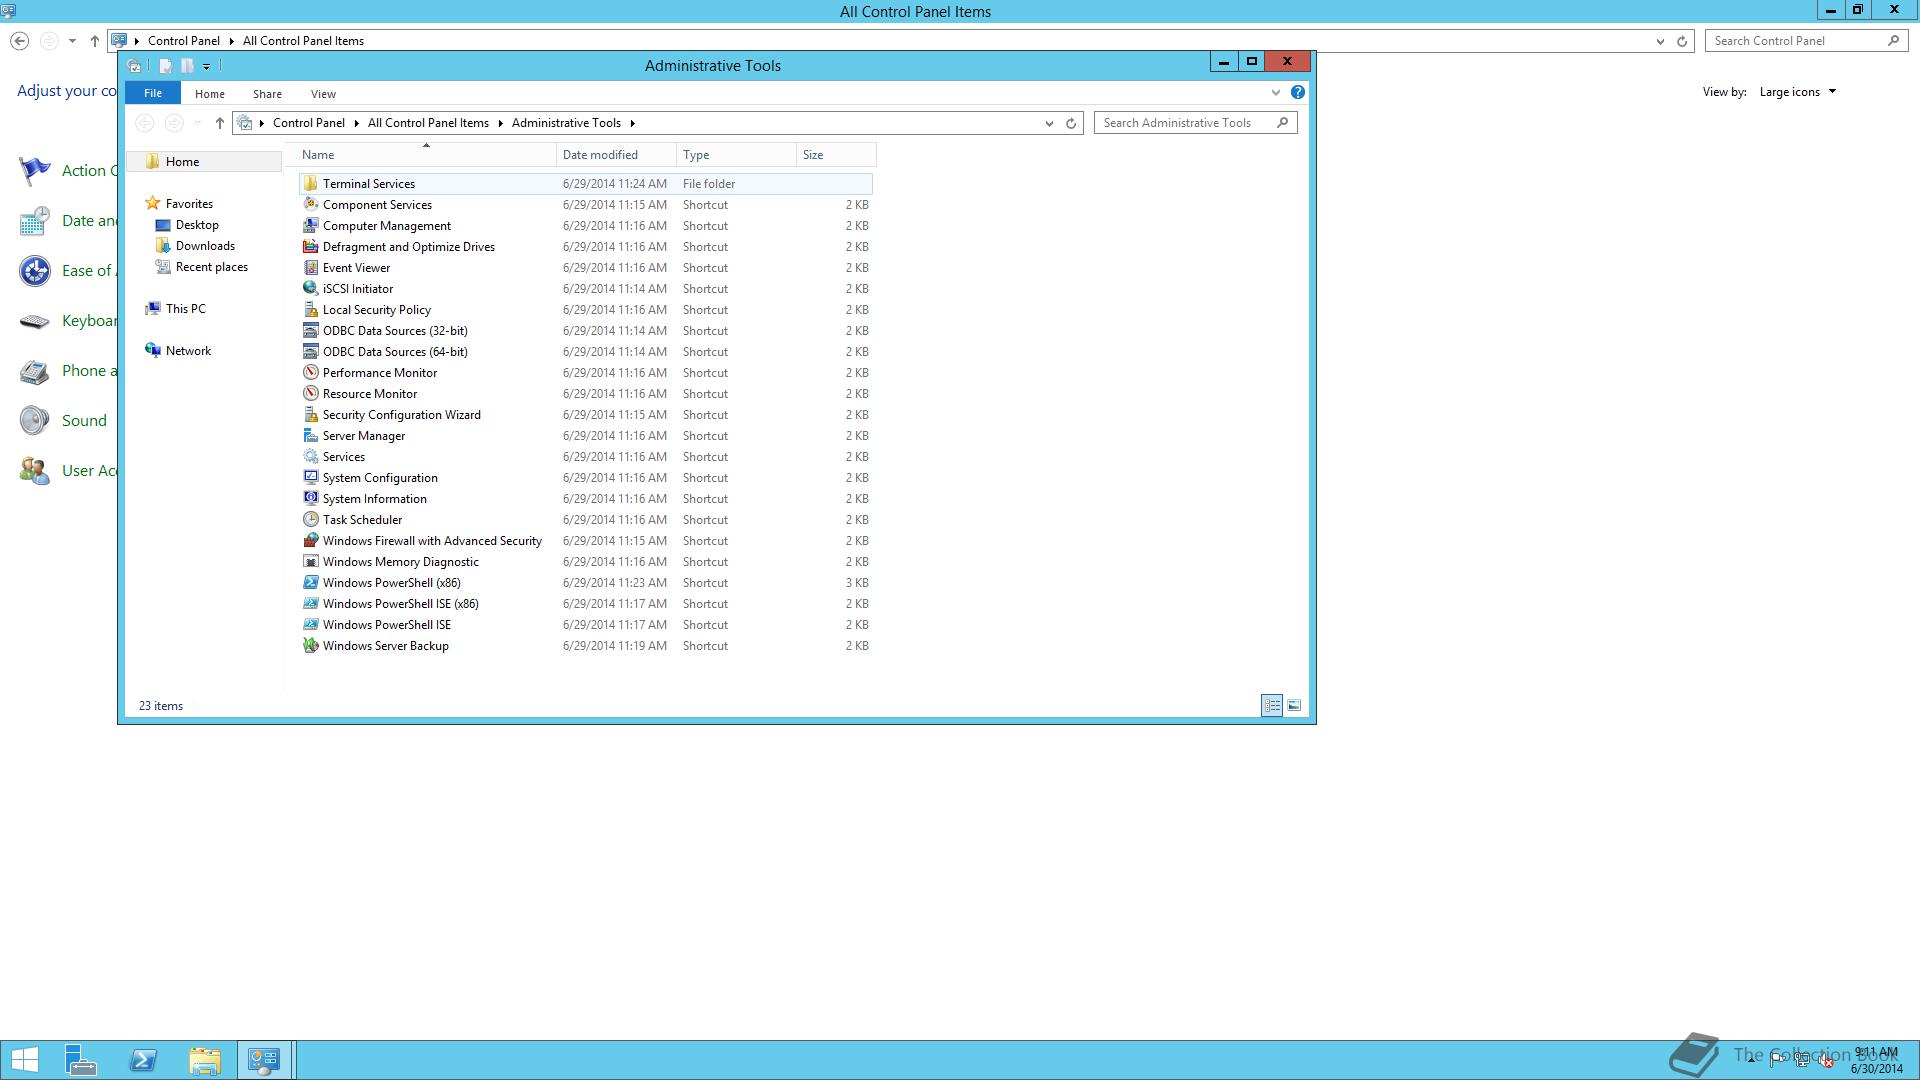Select the Local Security Policy icon
This screenshot has width=1920, height=1080.
click(311, 309)
